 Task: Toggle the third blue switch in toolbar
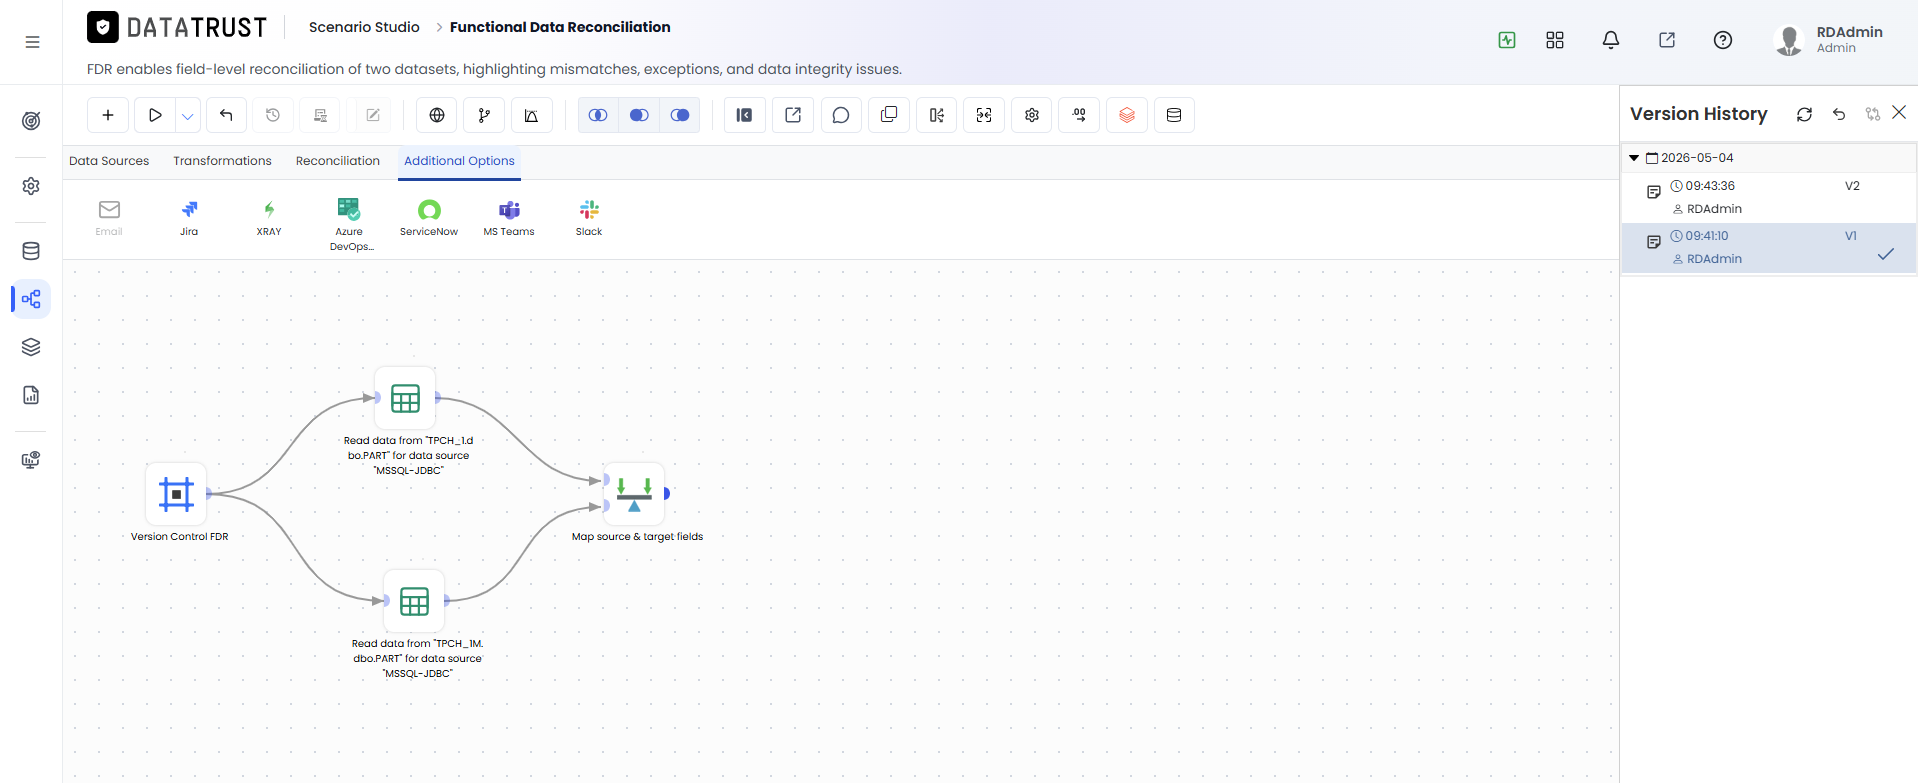(680, 115)
